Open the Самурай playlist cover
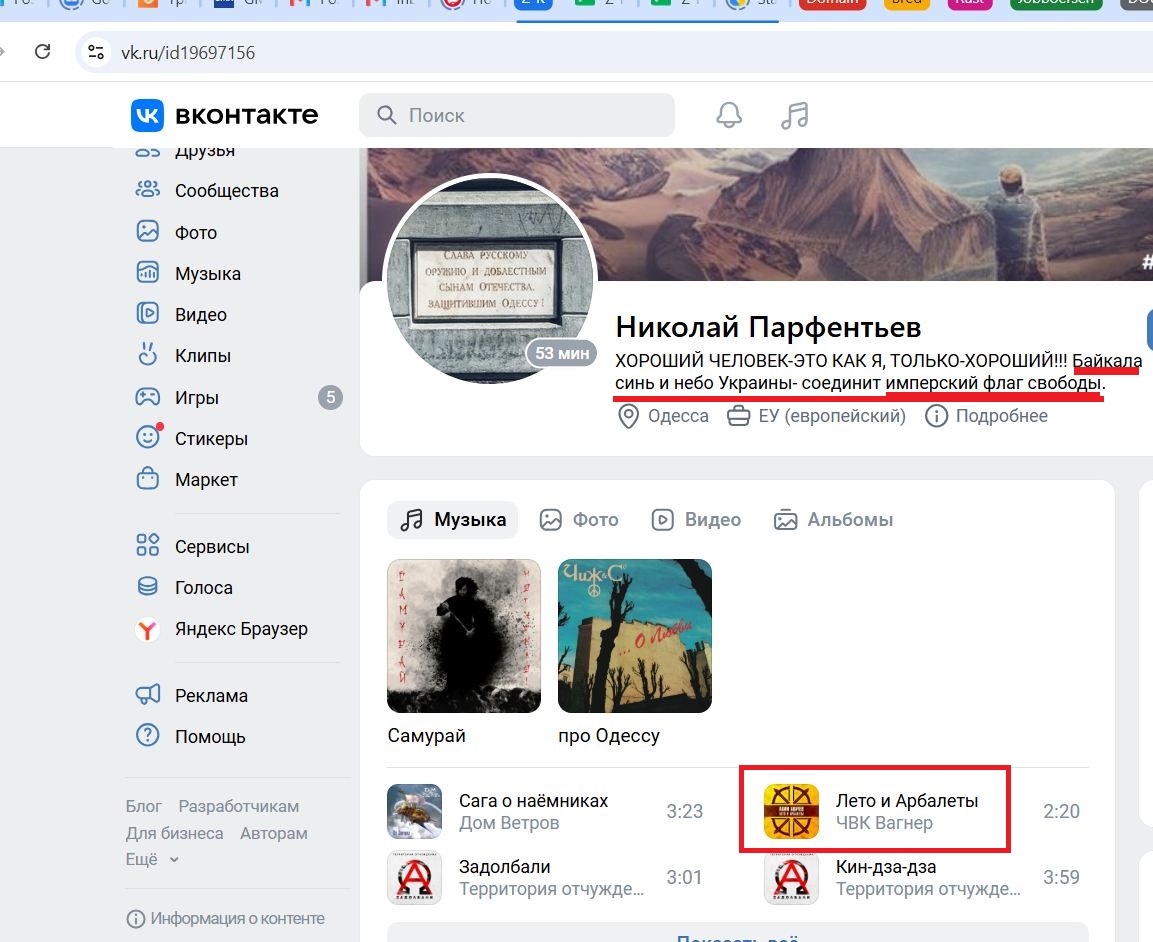This screenshot has width=1153, height=942. coord(464,636)
